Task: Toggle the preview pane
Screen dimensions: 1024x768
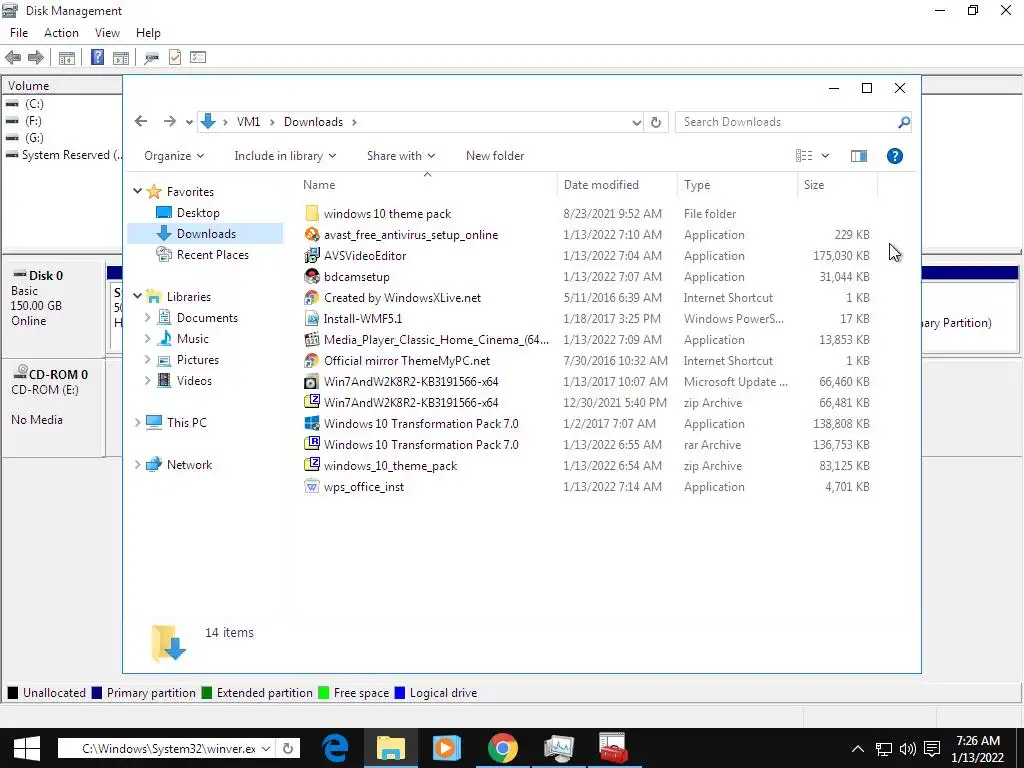Action: (x=859, y=155)
